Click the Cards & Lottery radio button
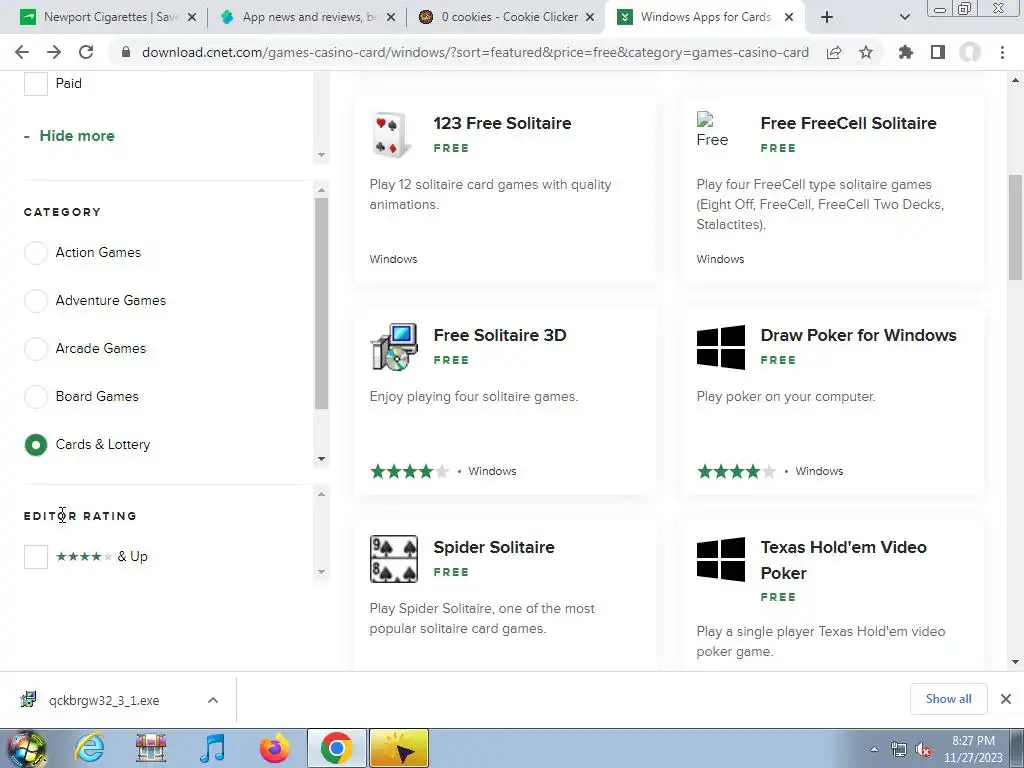 click(35, 445)
